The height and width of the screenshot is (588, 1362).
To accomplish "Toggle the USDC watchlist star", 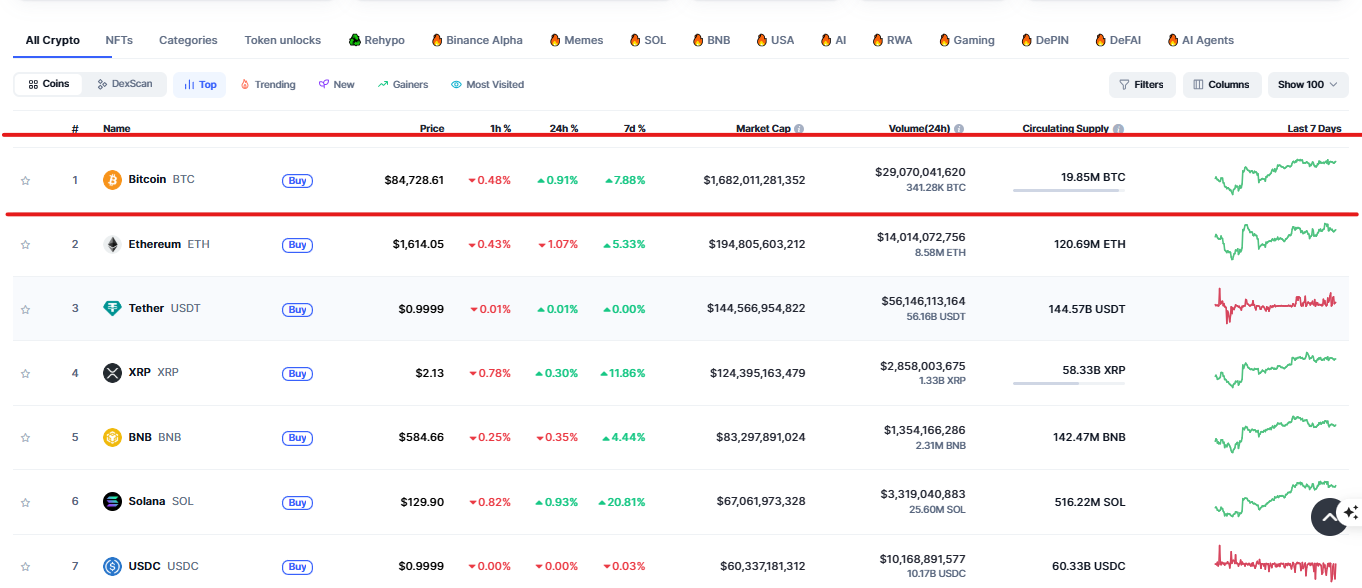I will 25,567.
